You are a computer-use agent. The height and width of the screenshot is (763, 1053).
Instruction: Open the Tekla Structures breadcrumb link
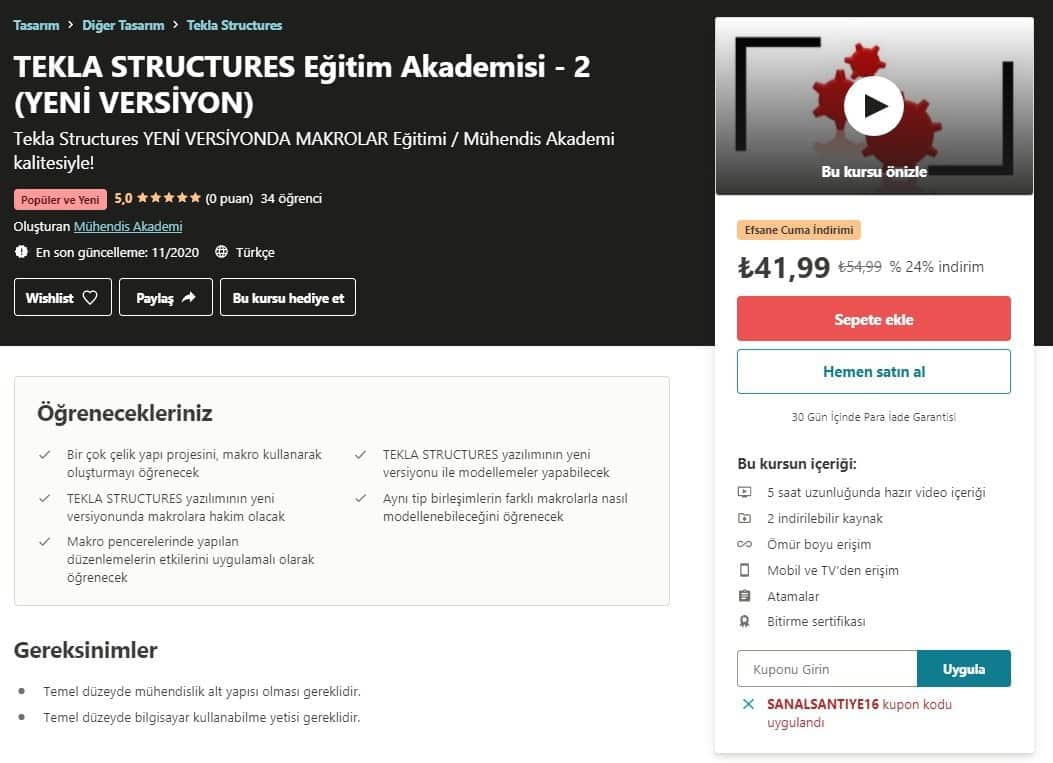(x=234, y=25)
